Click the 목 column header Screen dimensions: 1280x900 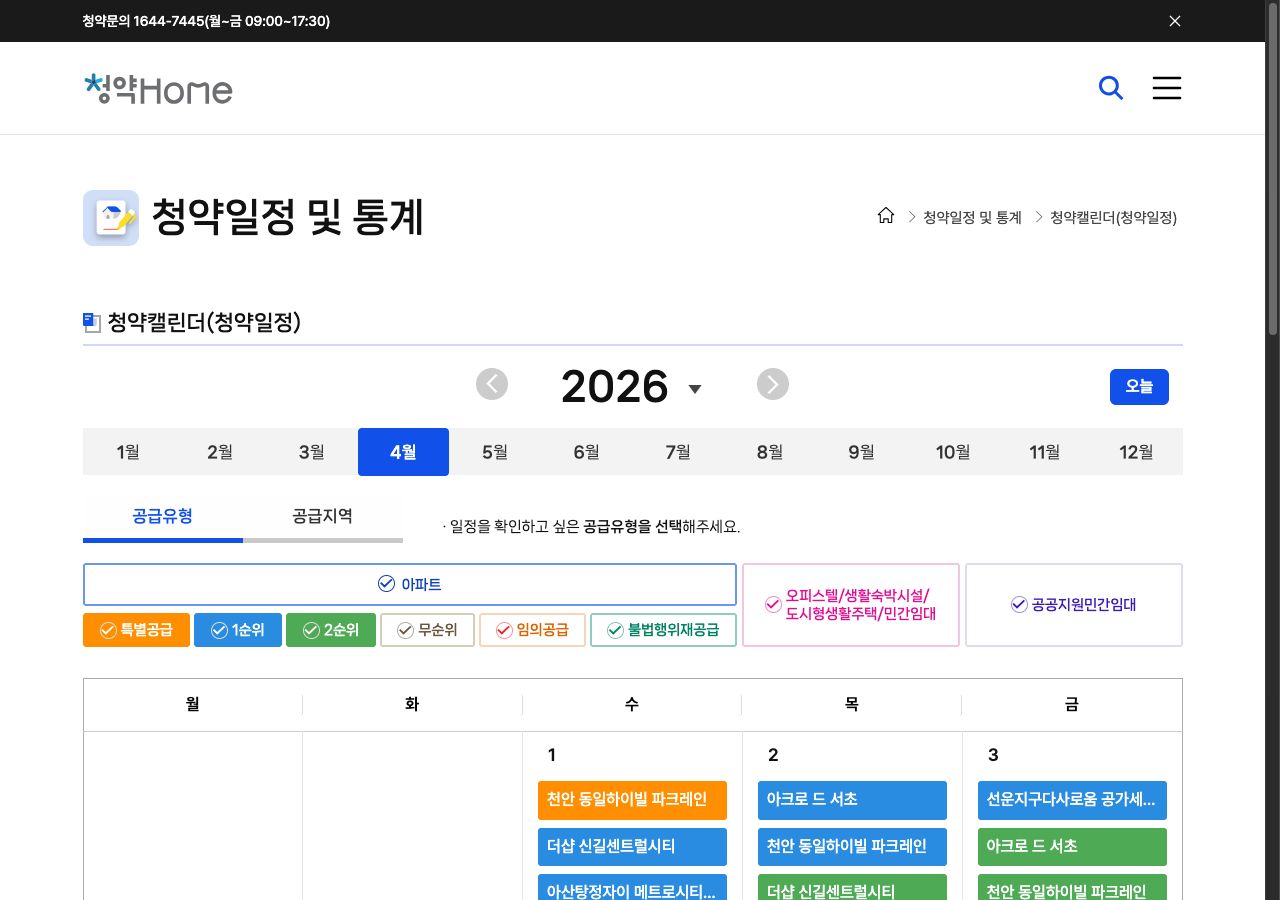click(852, 705)
